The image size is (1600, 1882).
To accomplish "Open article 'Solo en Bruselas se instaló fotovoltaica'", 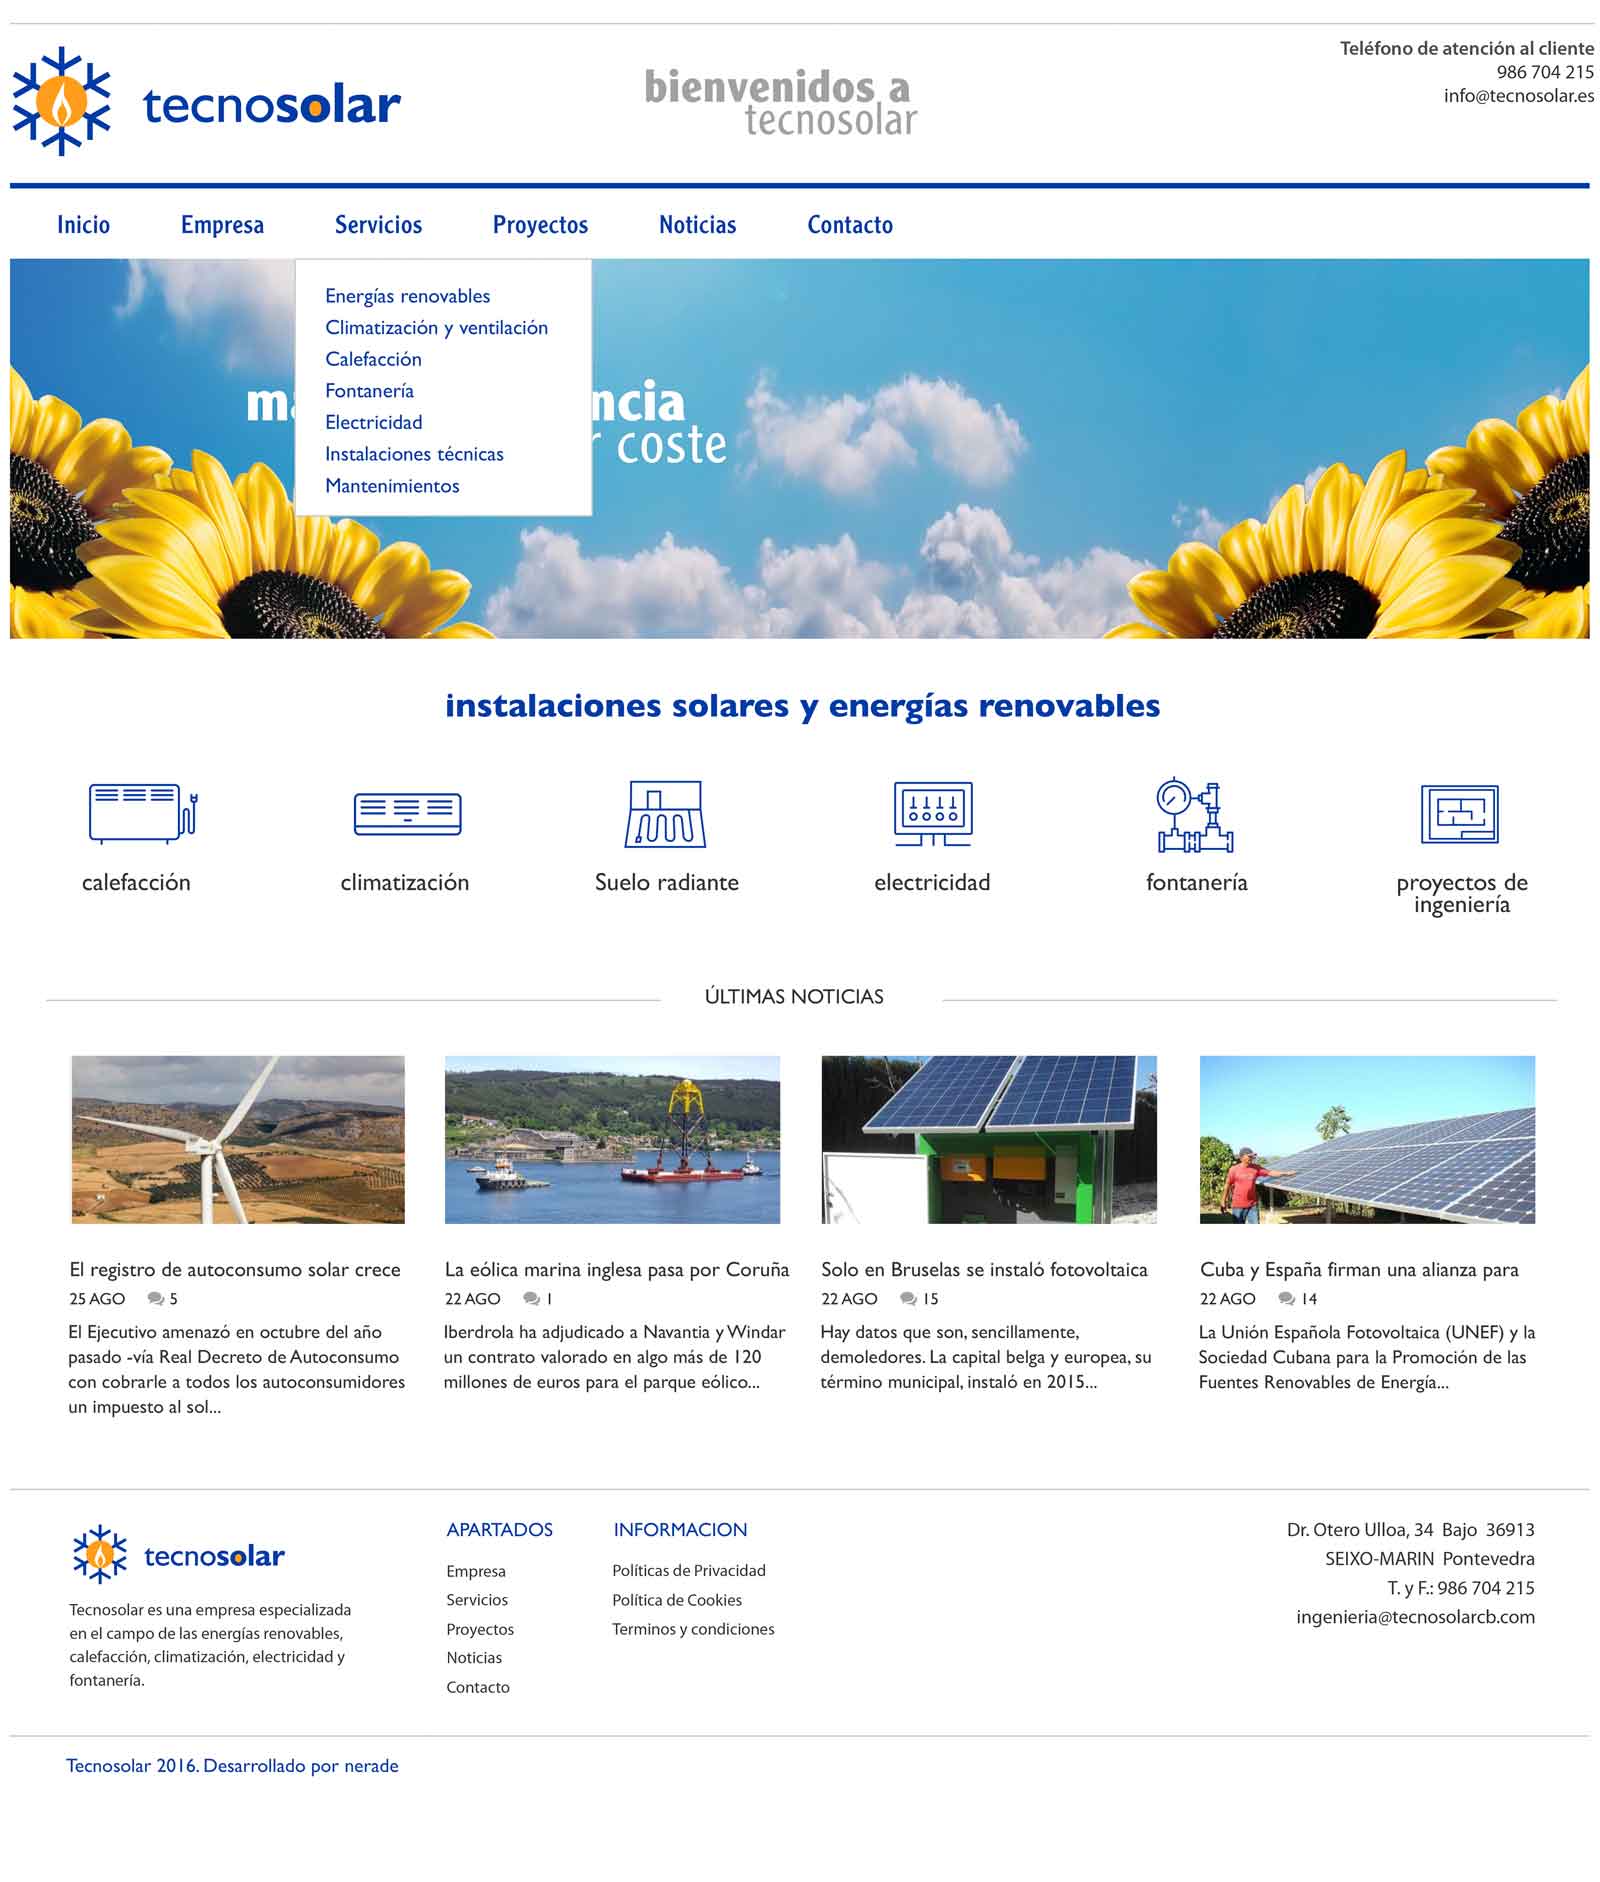I will click(x=984, y=1270).
